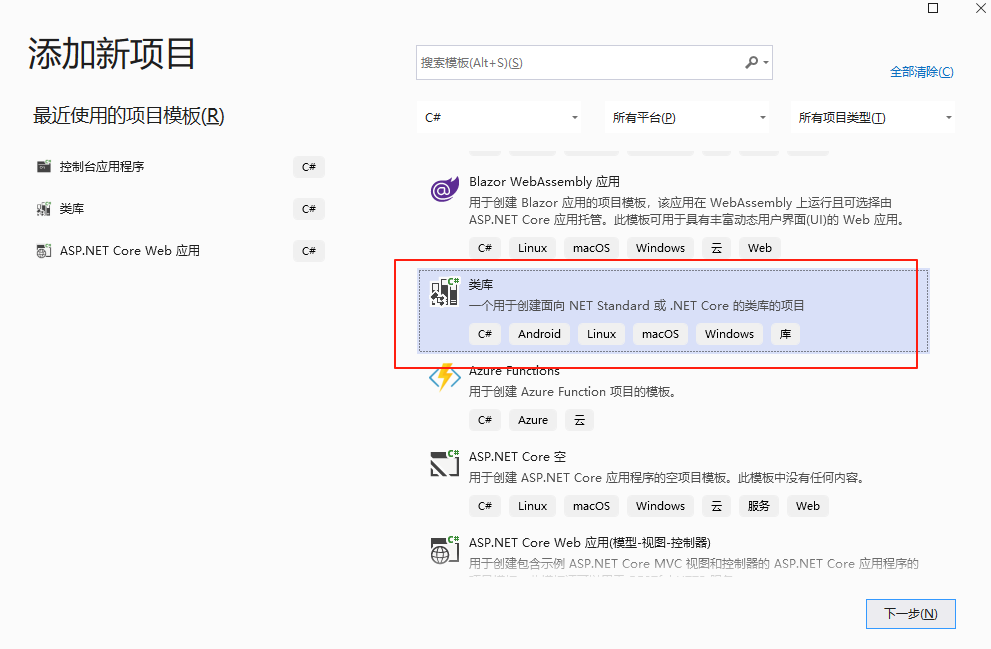The height and width of the screenshot is (649, 991).
Task: Click the 下一步(N) next button
Action: (x=911, y=614)
